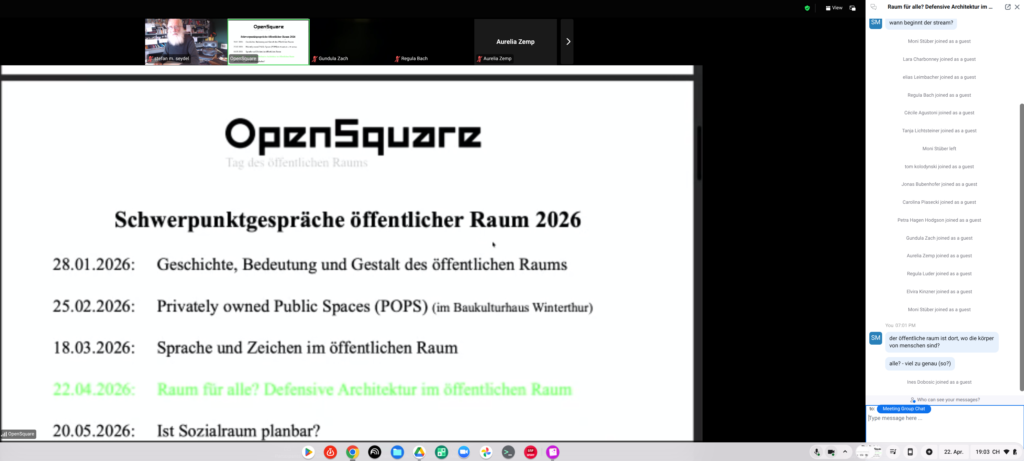This screenshot has height=461, width=1024.
Task: Open Google Drive from the shelf
Action: coord(419,452)
